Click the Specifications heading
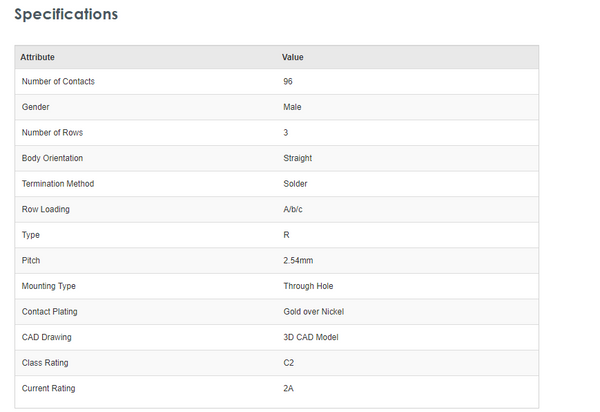 66,15
